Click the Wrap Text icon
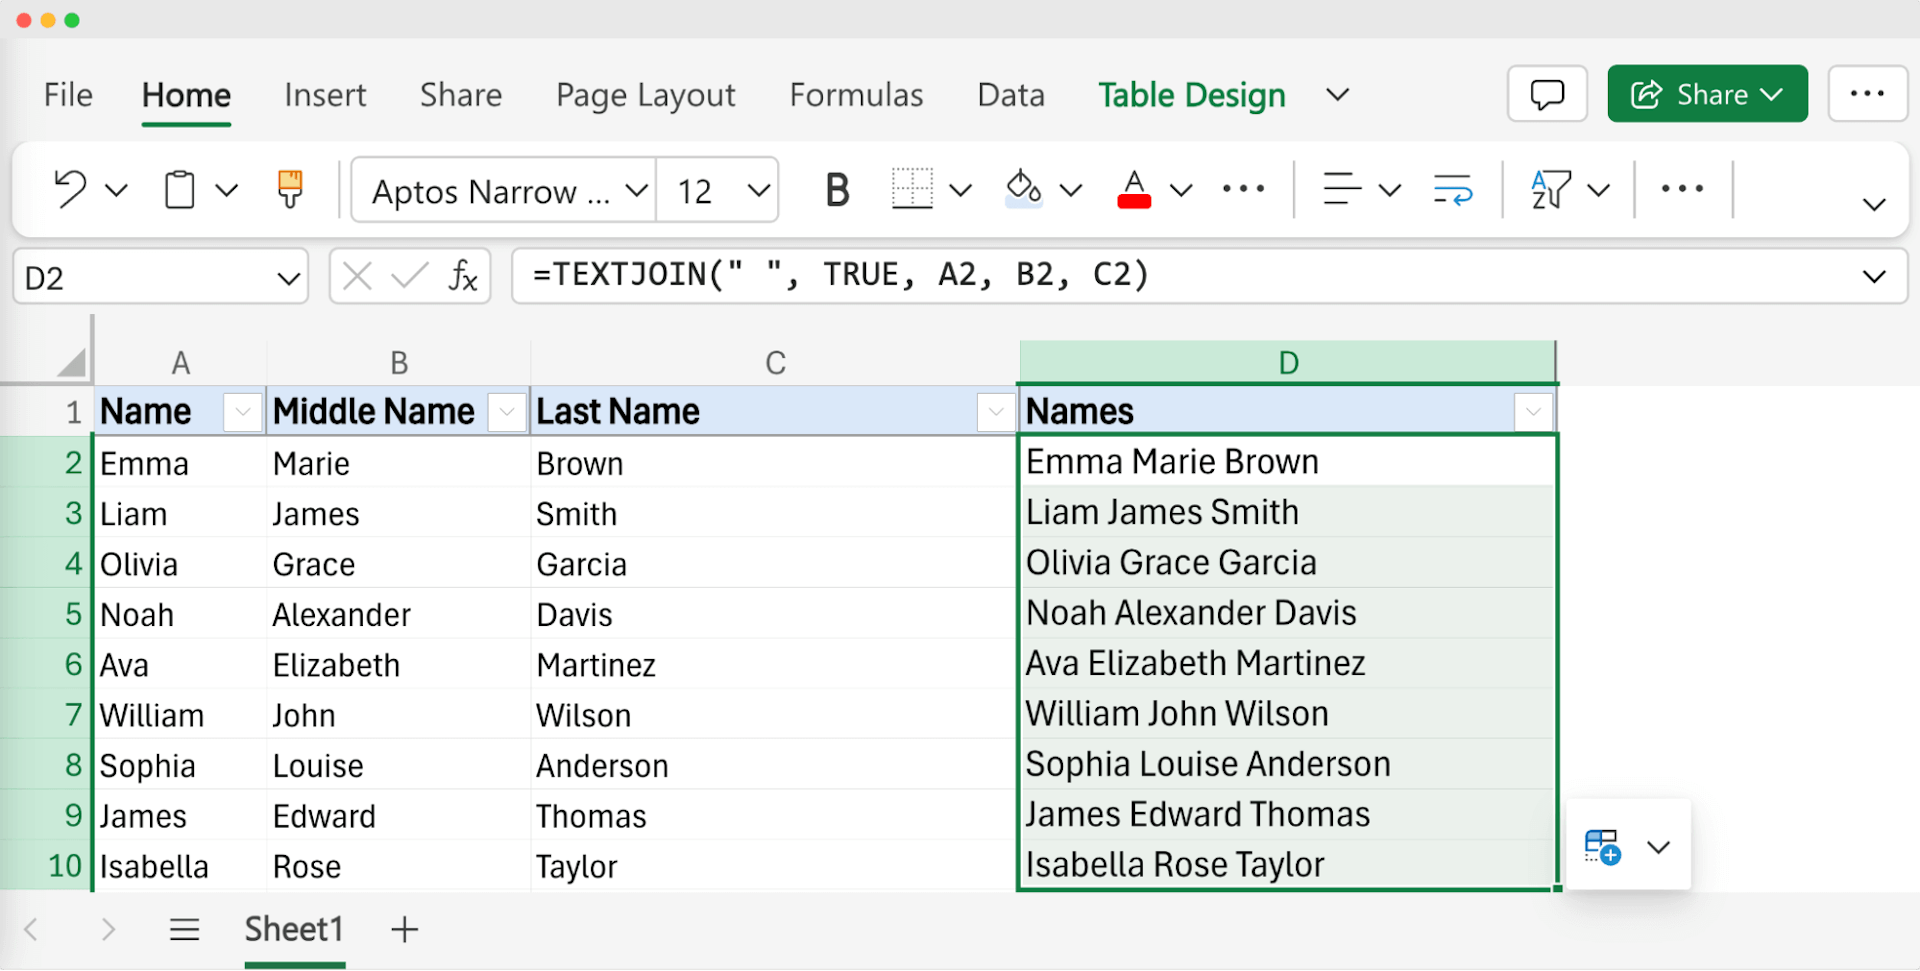 pos(1452,189)
